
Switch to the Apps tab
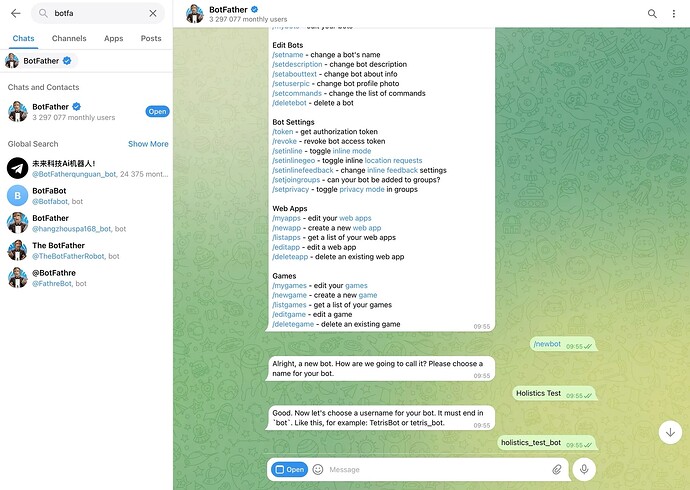coord(114,38)
